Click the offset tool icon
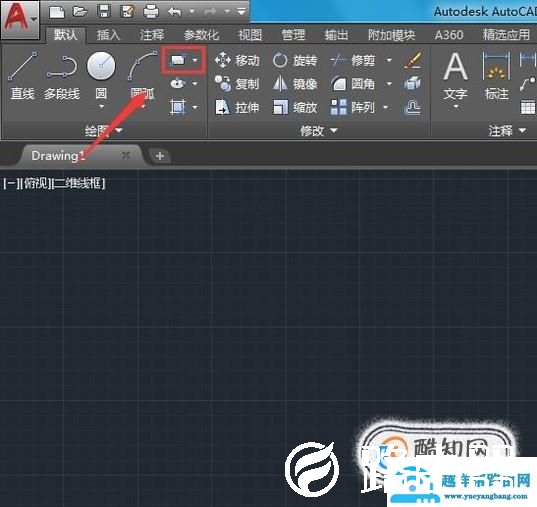Image resolution: width=537 pixels, height=507 pixels. (412, 107)
